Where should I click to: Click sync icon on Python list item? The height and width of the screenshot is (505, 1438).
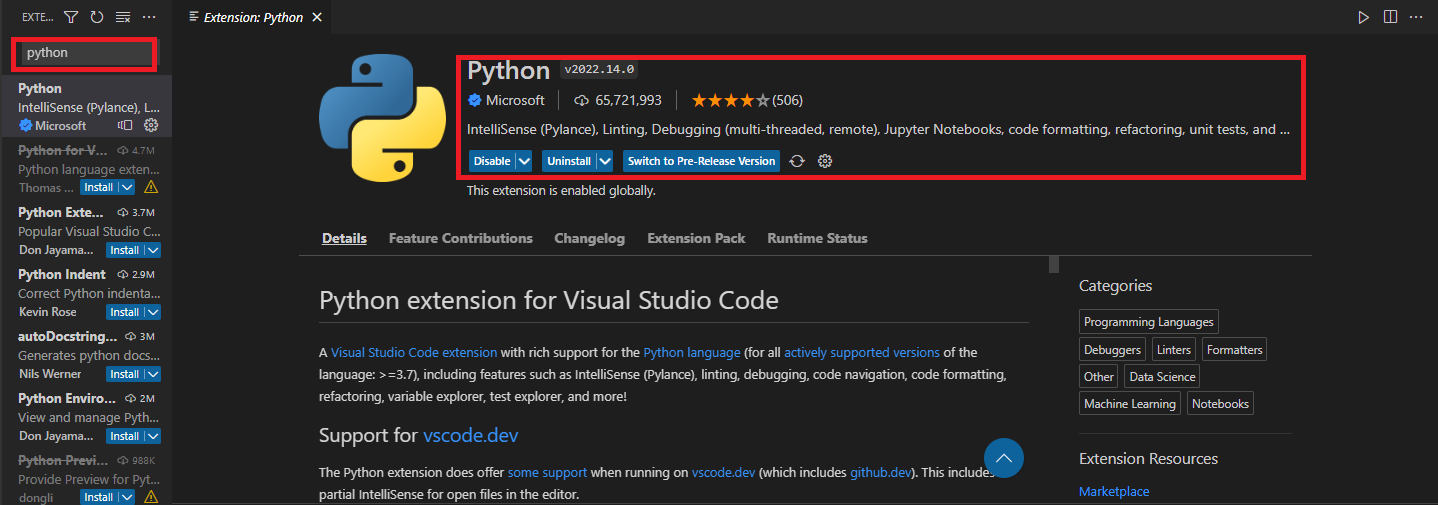click(x=125, y=125)
